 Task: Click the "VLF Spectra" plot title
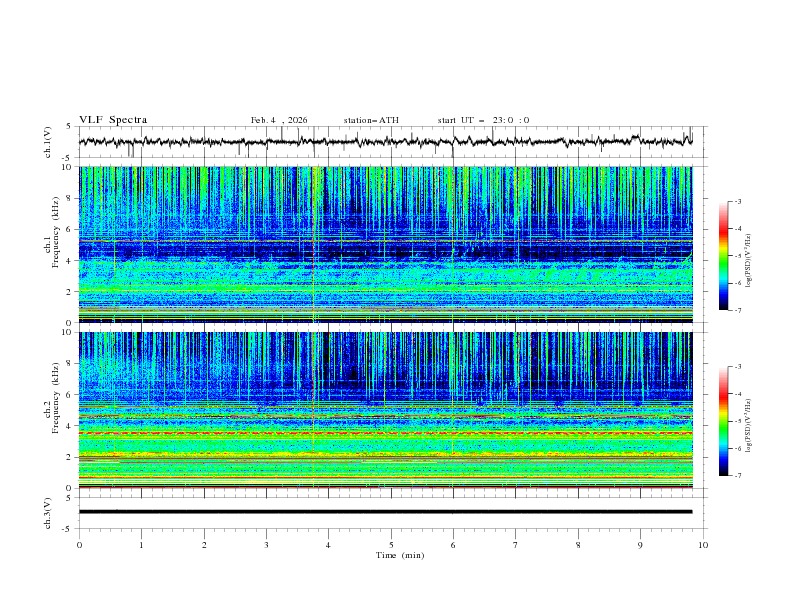113,120
